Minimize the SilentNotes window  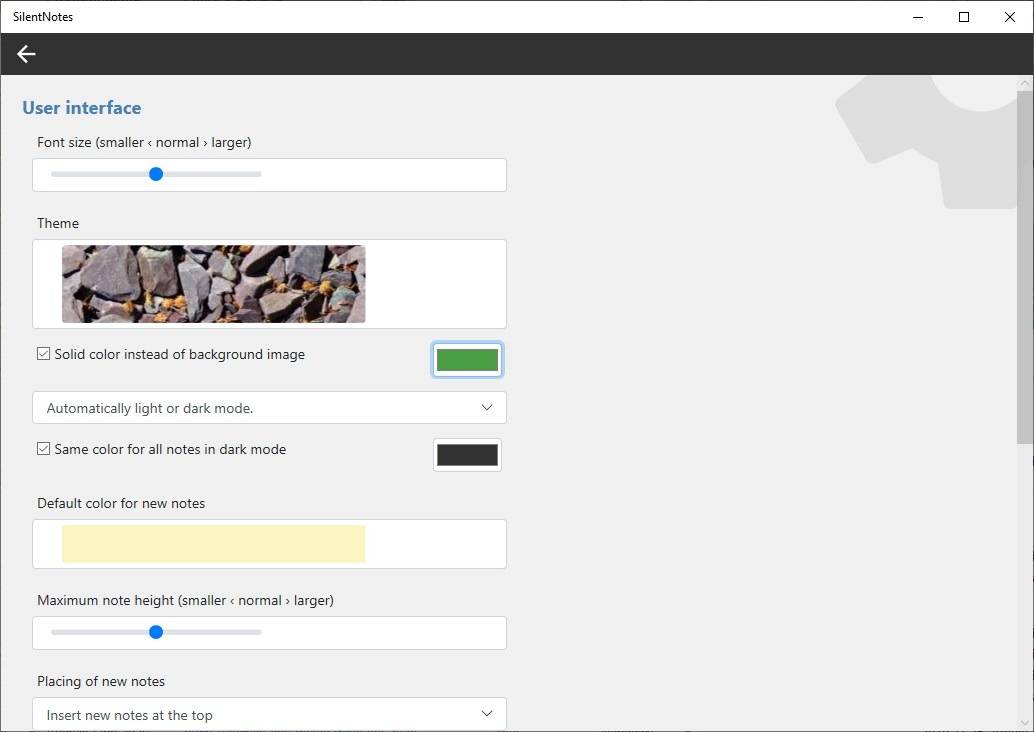tap(917, 17)
